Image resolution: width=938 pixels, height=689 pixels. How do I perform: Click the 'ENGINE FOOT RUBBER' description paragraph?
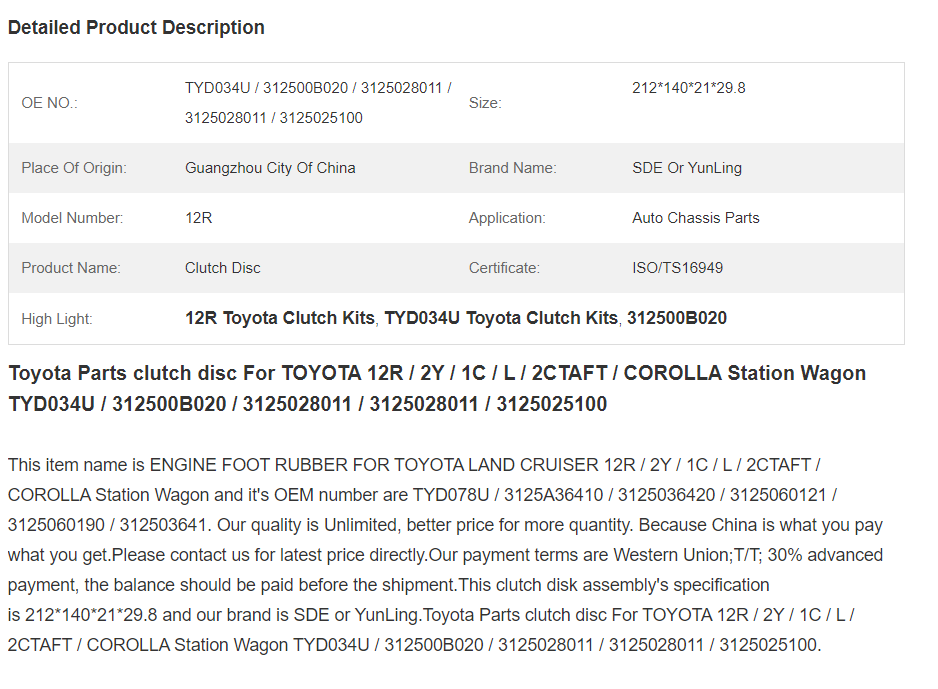[x=445, y=554]
